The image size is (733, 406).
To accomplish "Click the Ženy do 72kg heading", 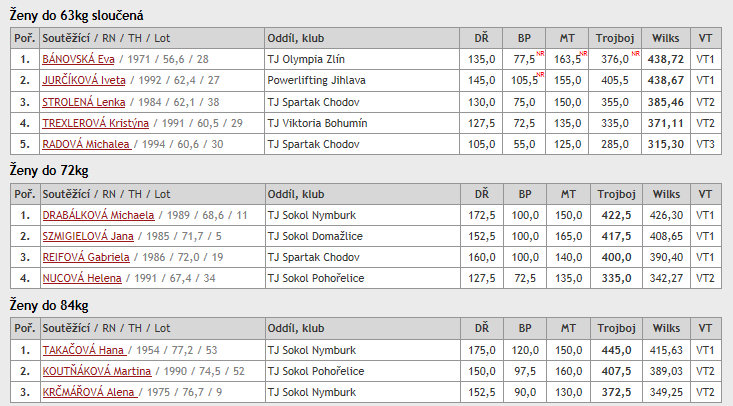I will tap(49, 171).
